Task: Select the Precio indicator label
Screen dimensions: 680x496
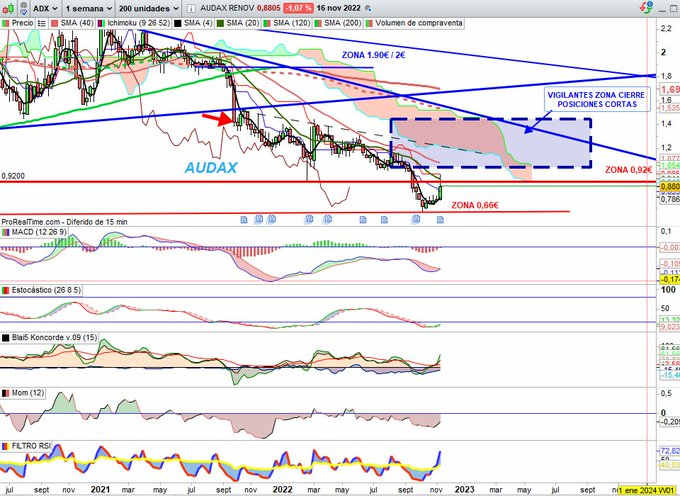Action: coord(22,23)
